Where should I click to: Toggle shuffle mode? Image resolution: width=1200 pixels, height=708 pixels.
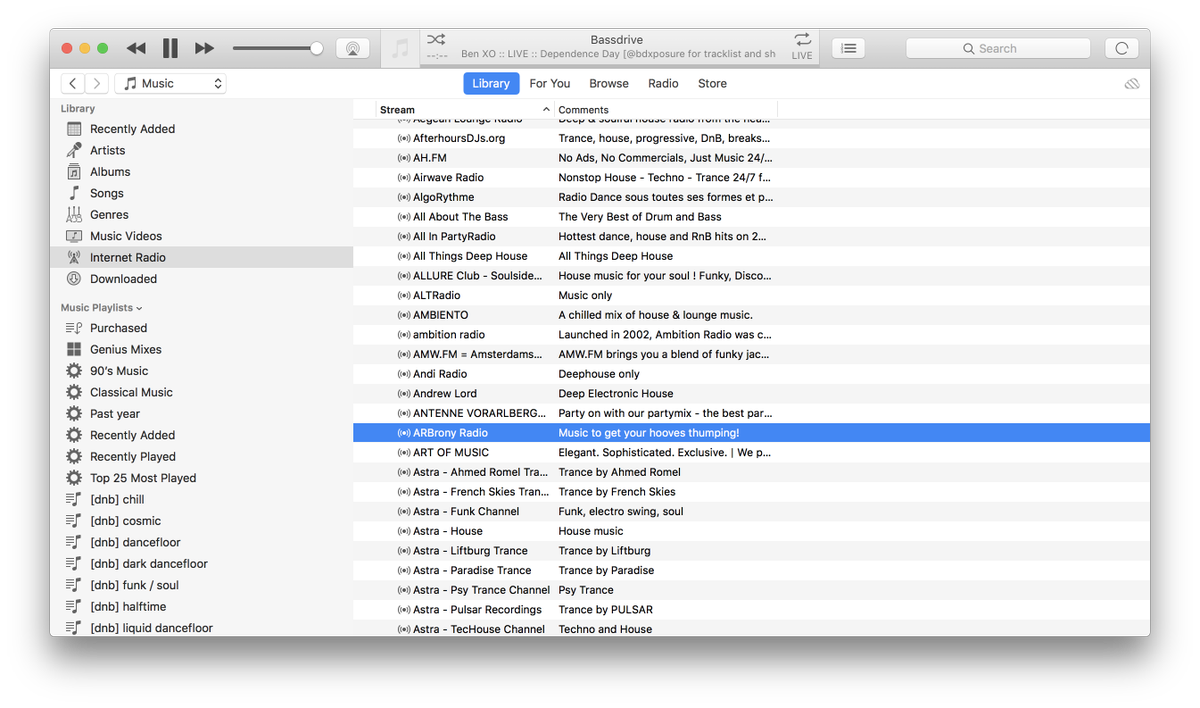click(436, 39)
